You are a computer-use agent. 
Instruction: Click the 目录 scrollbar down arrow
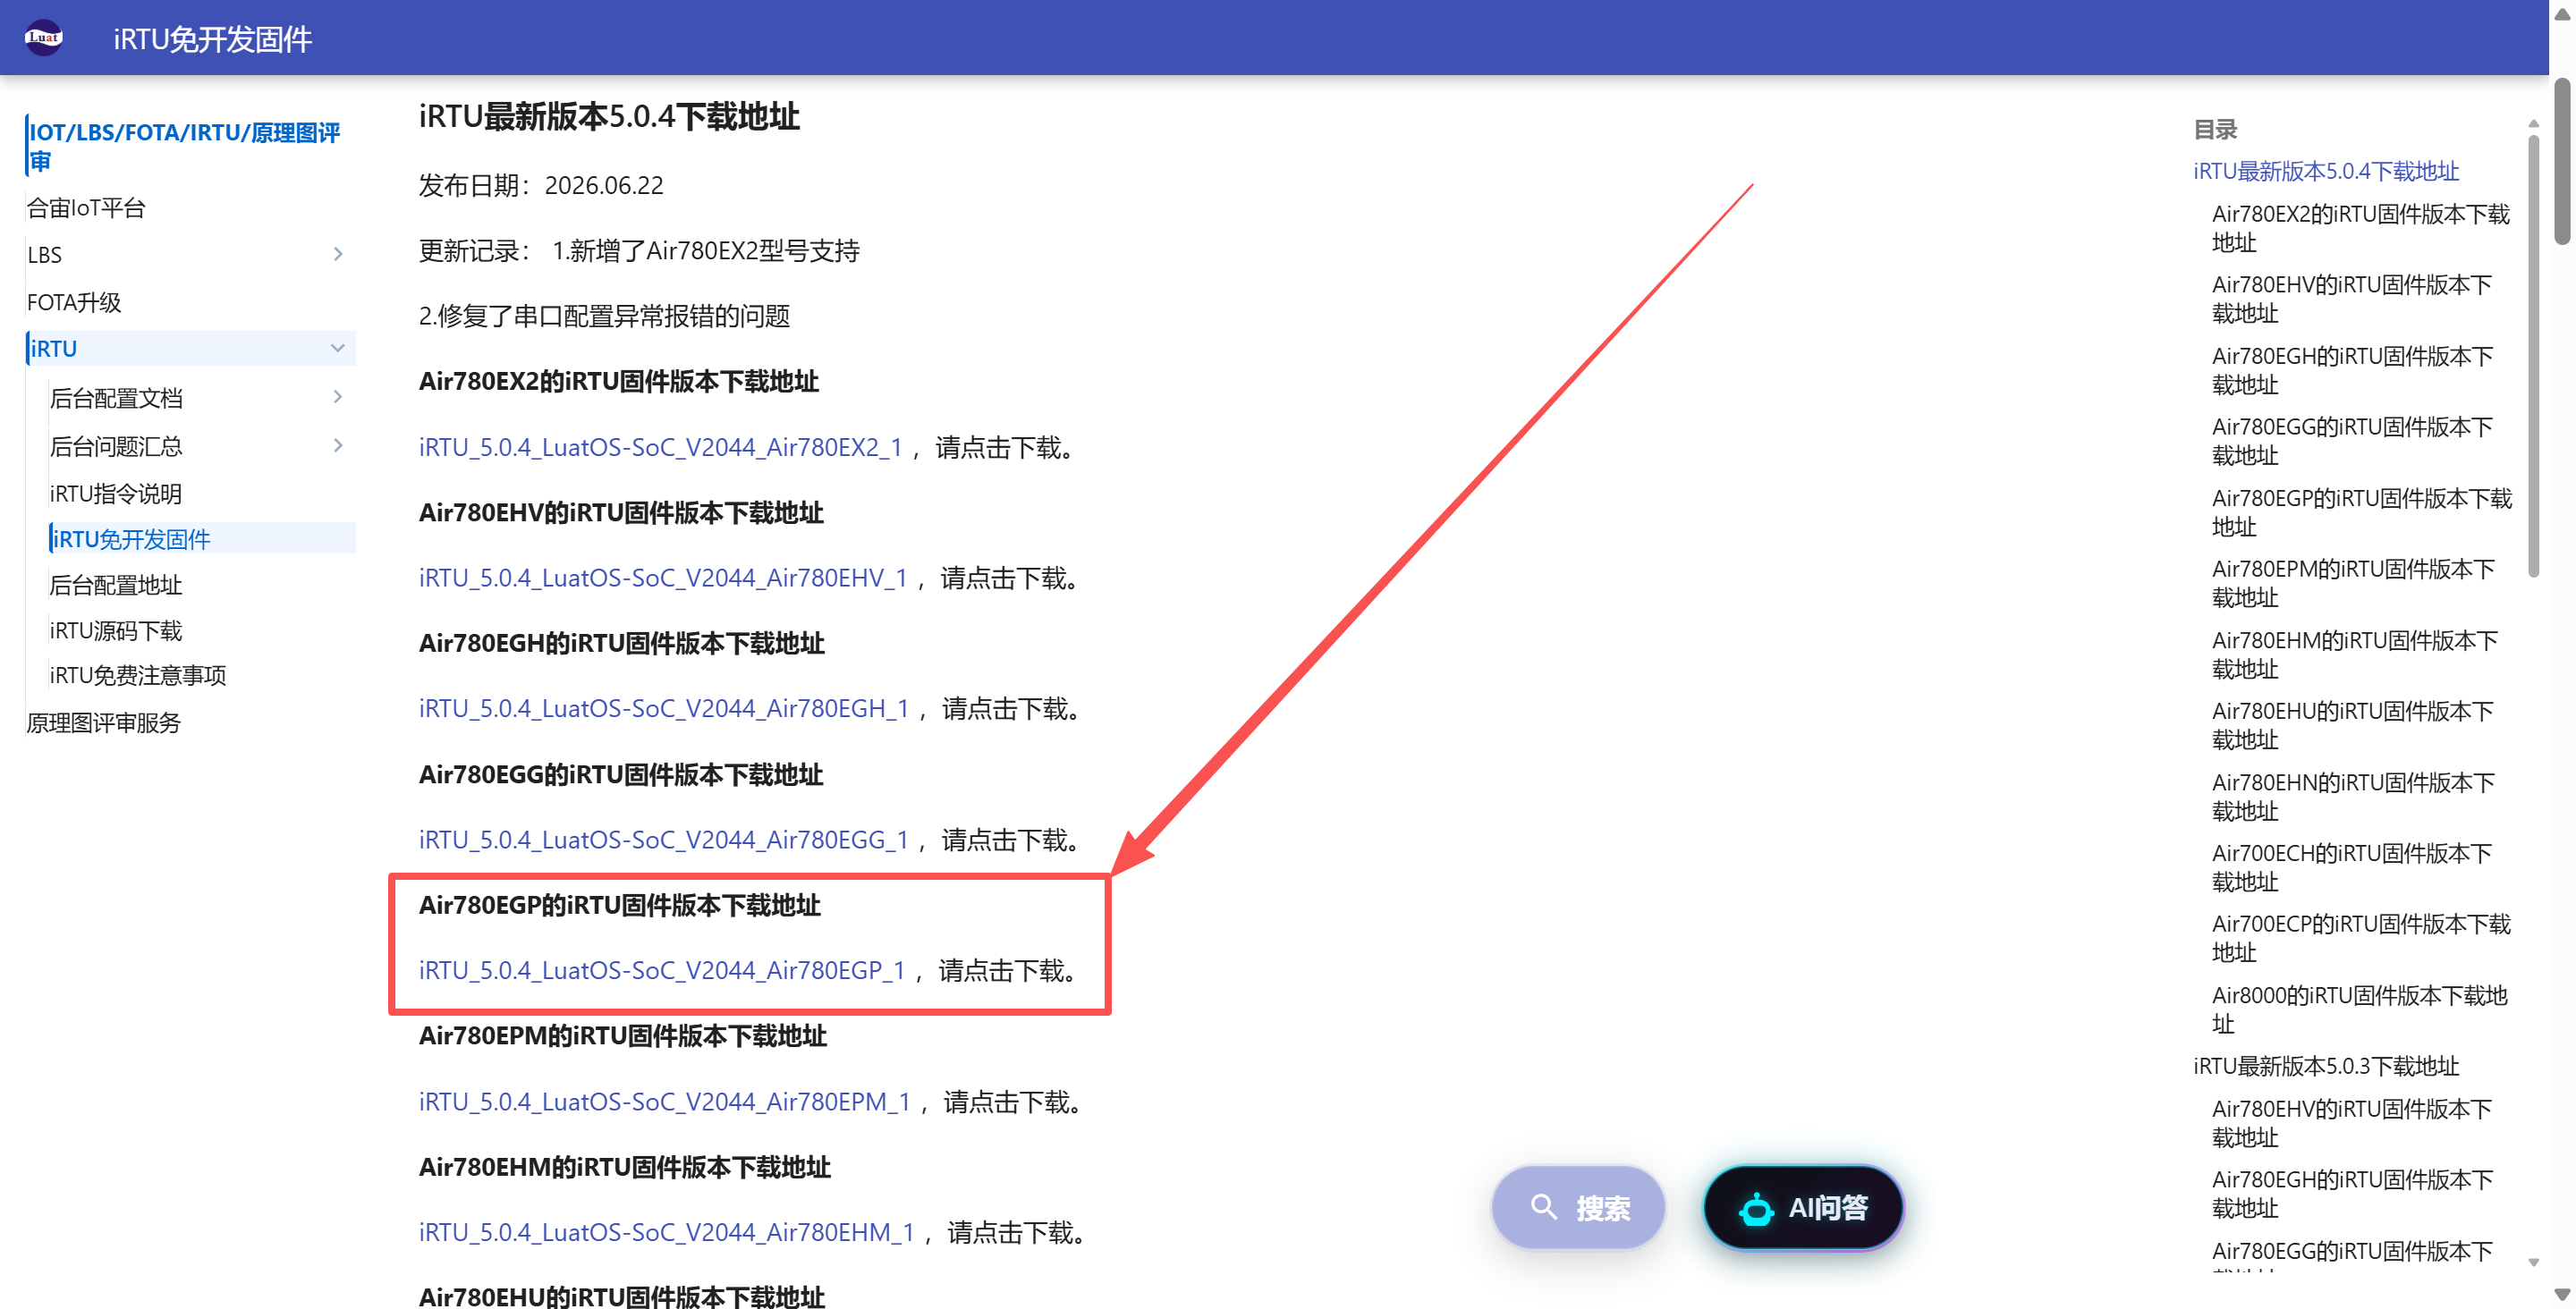[2534, 1263]
